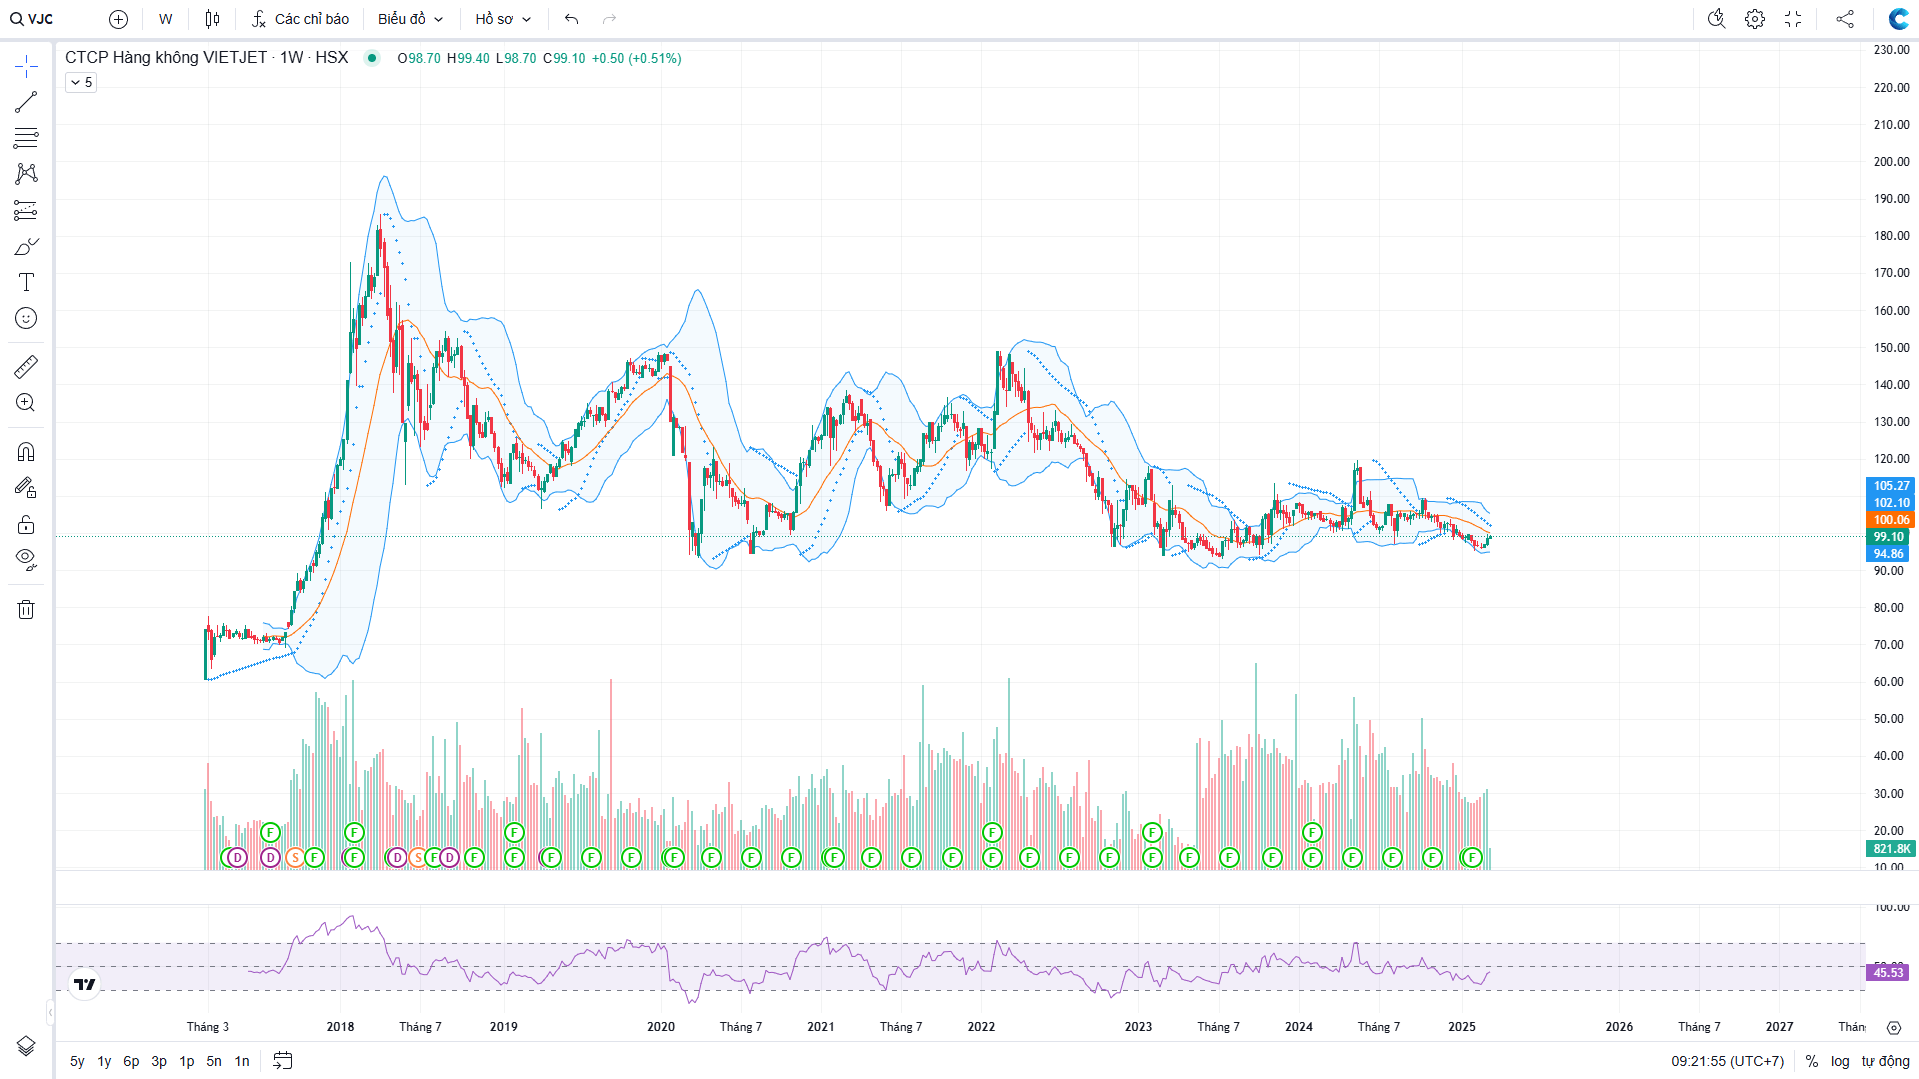
Task: Select the brush drawing tool
Action: click(26, 246)
